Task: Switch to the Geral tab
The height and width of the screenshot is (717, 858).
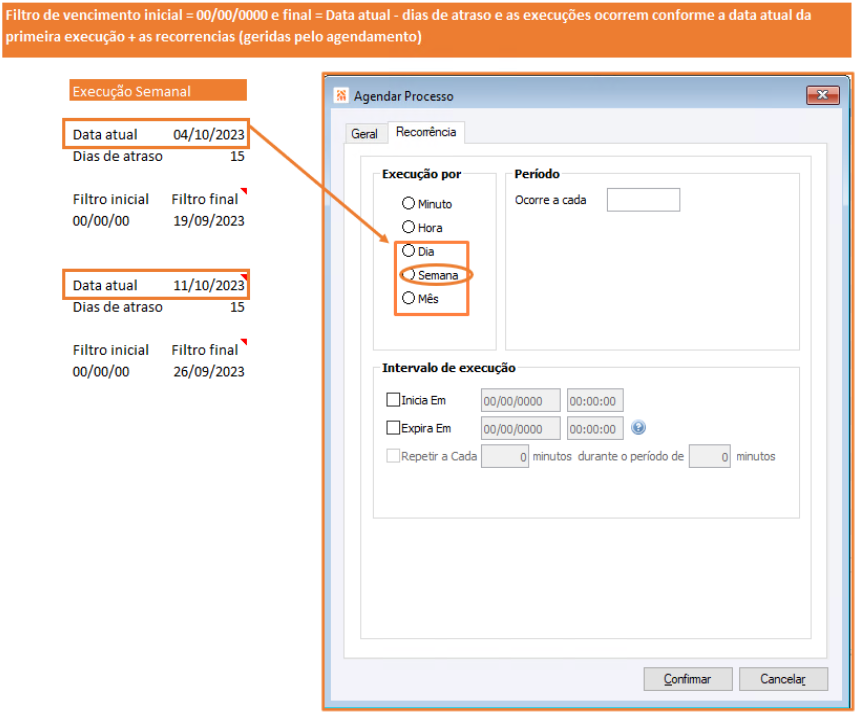Action: tap(365, 134)
